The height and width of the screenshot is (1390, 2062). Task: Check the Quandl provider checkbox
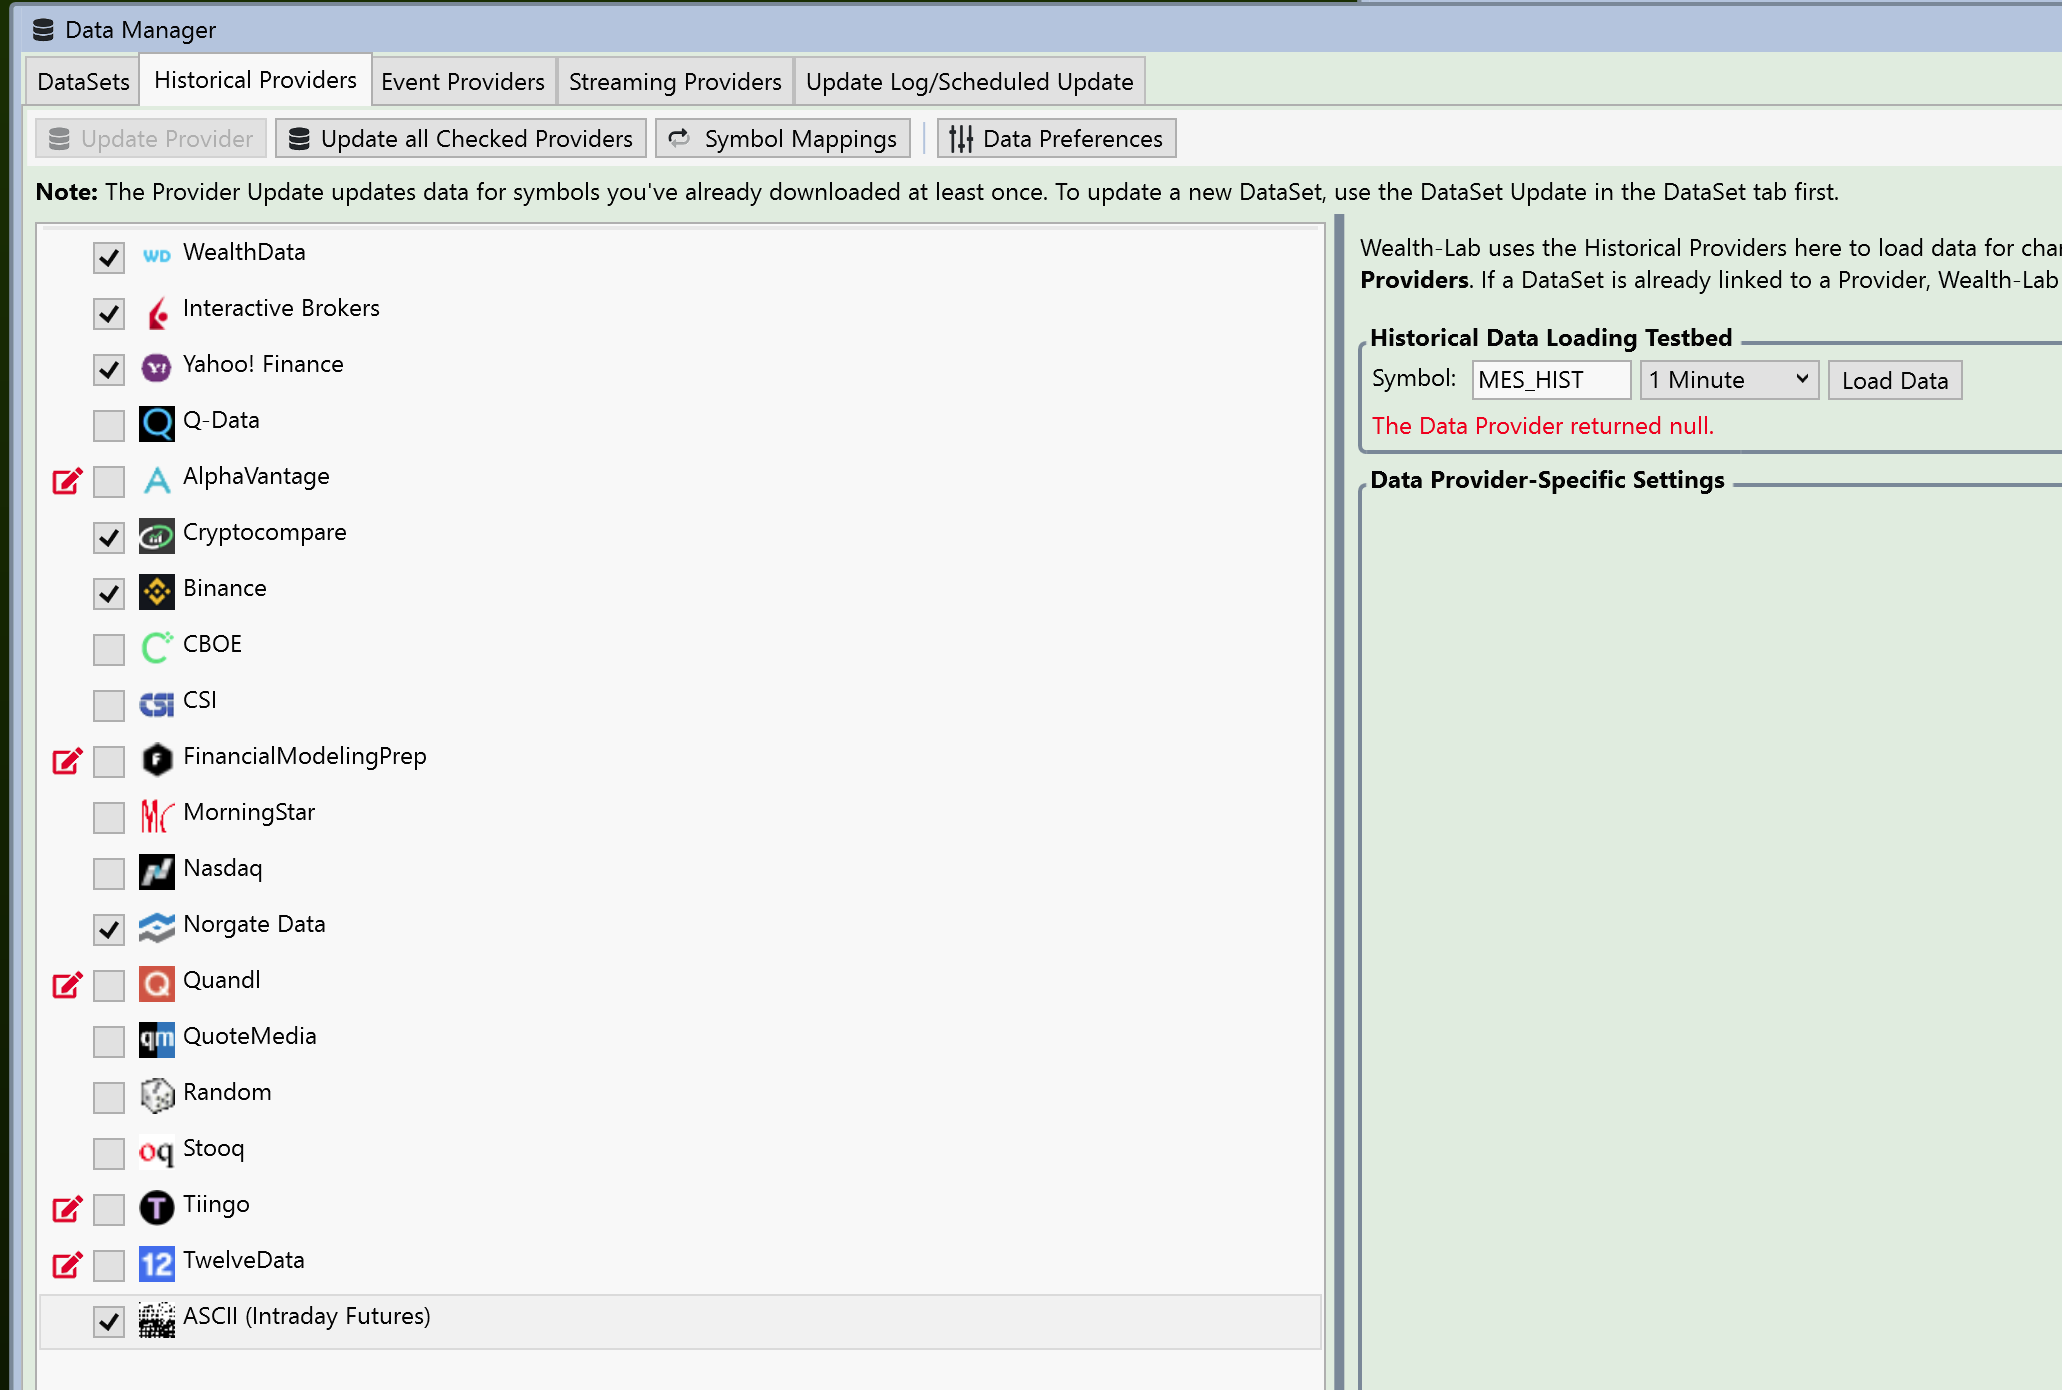click(109, 985)
